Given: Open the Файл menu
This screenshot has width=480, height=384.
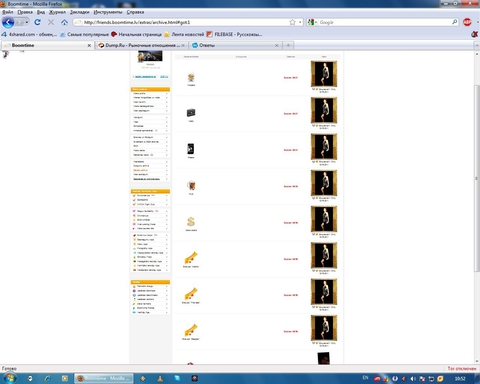Looking at the screenshot, I should [x=8, y=12].
